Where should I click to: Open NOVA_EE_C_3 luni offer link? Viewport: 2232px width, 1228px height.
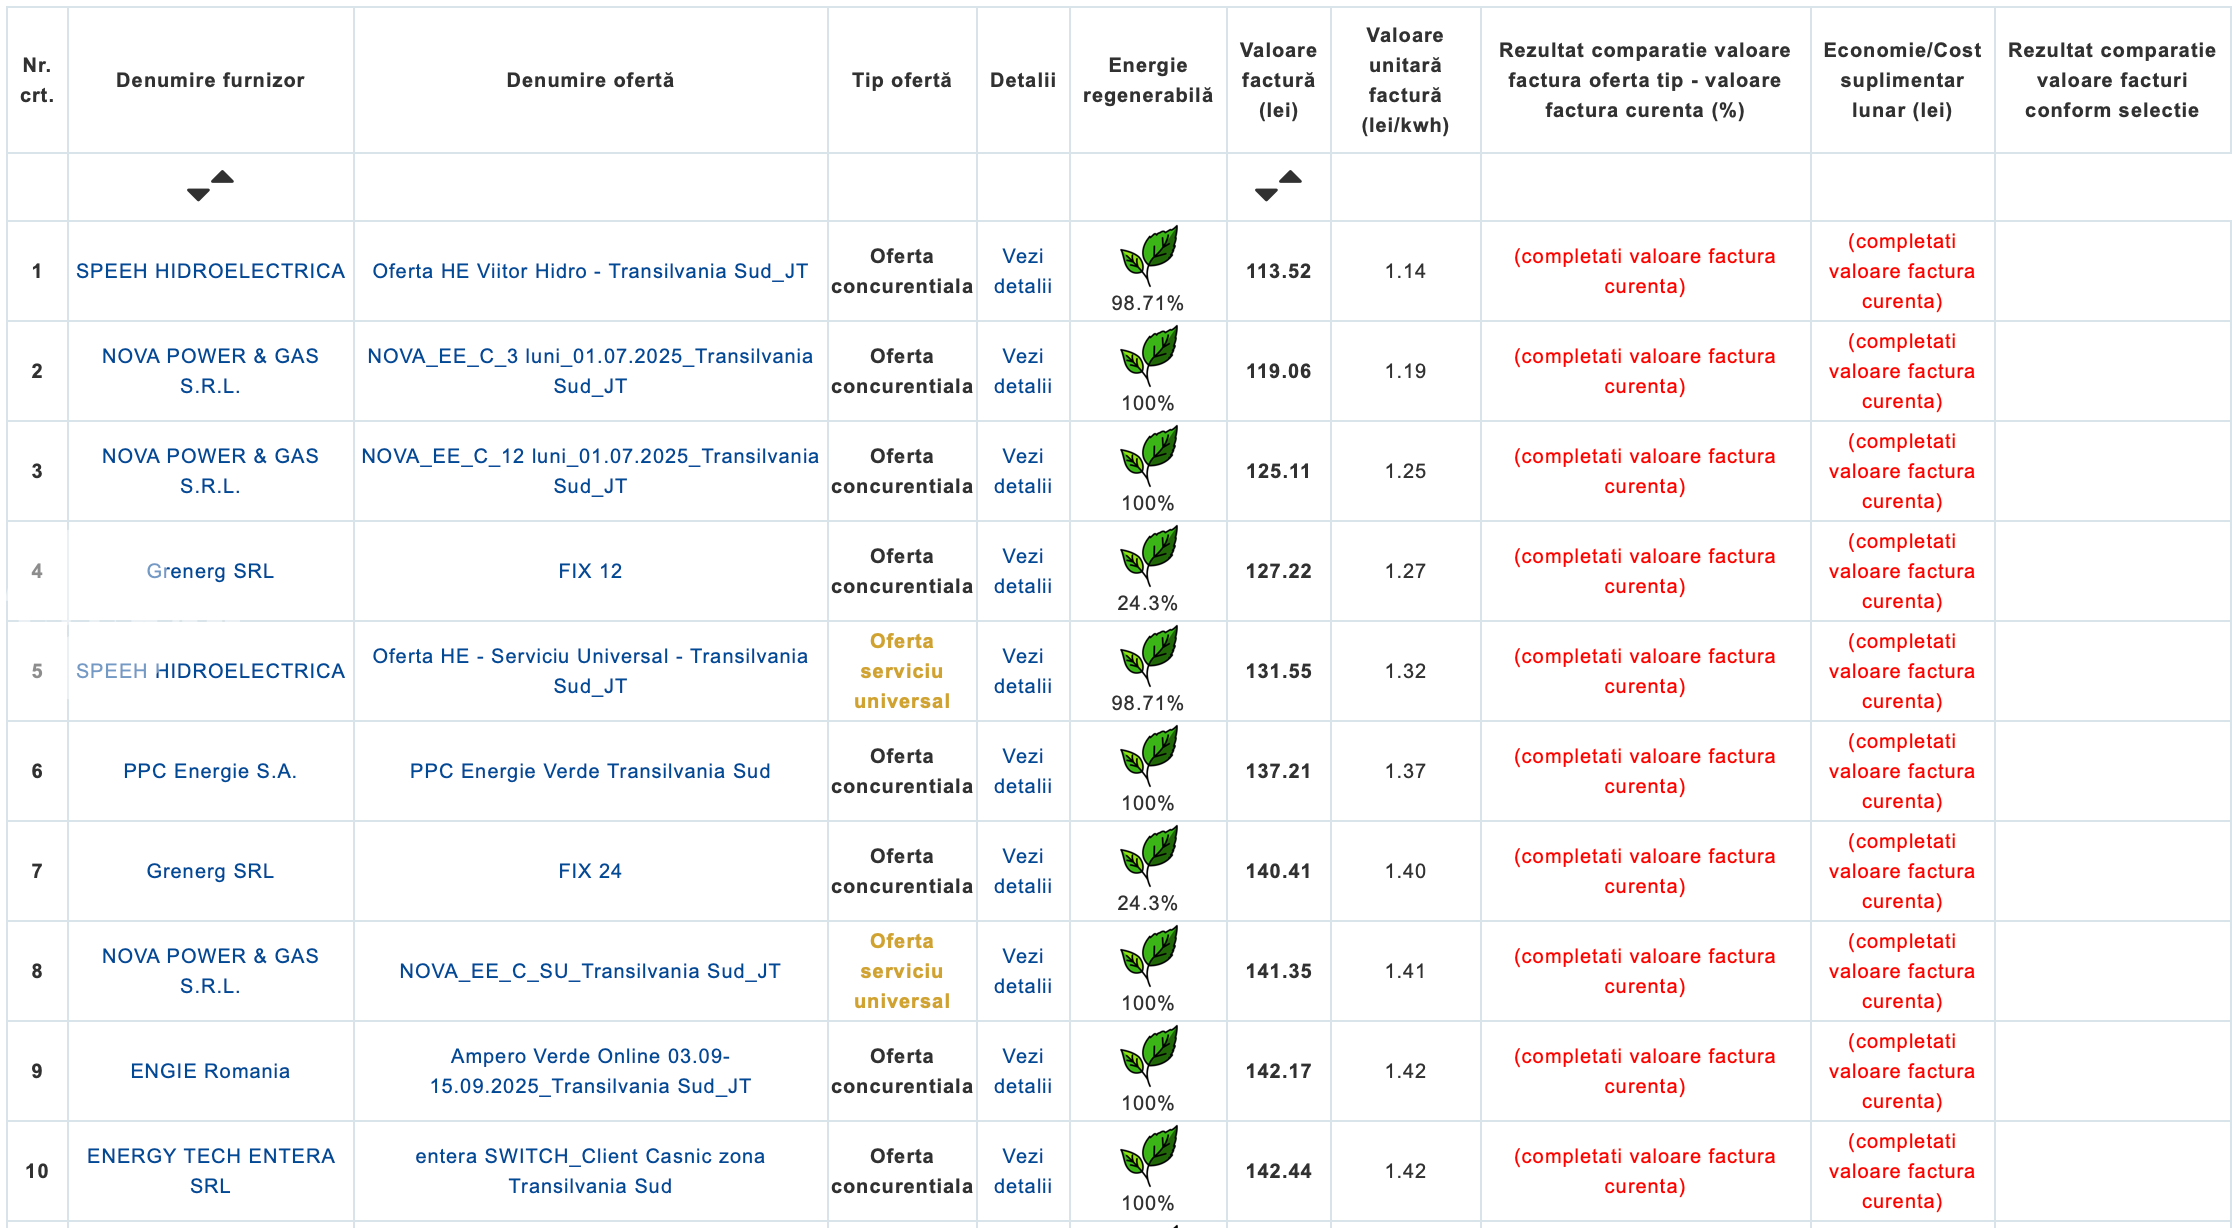click(590, 371)
